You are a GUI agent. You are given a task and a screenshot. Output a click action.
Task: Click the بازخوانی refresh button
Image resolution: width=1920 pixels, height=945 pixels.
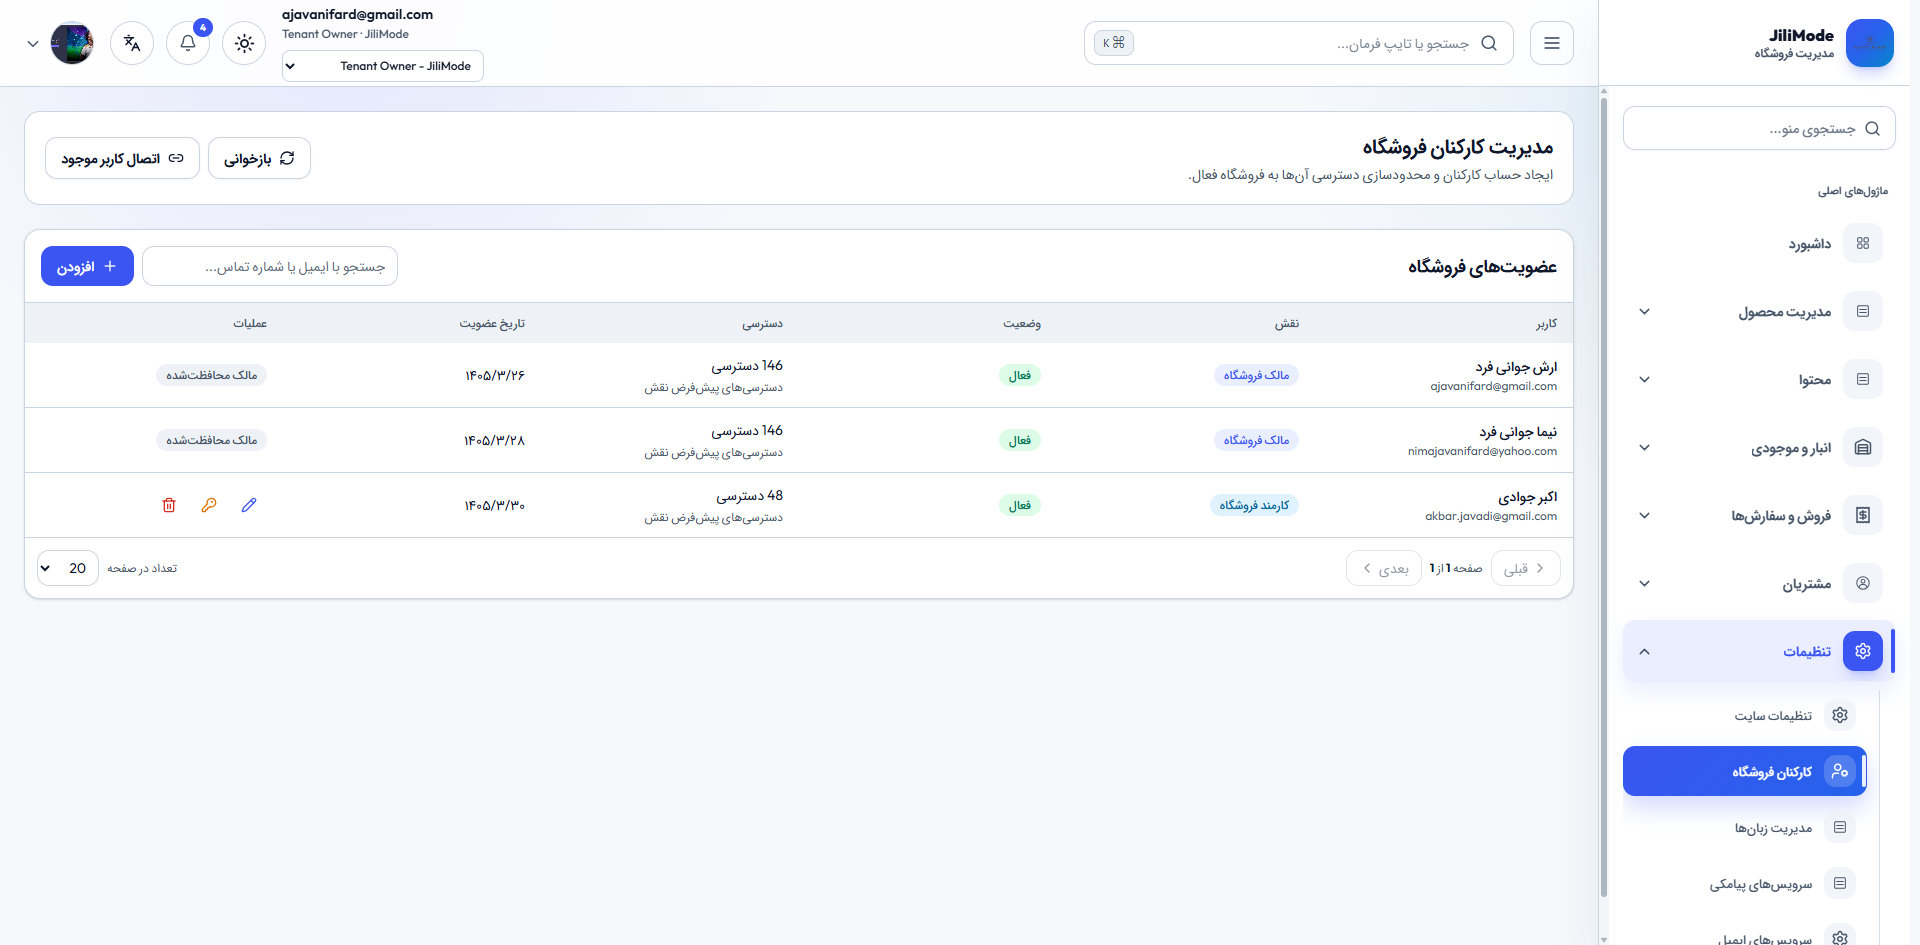tap(259, 158)
